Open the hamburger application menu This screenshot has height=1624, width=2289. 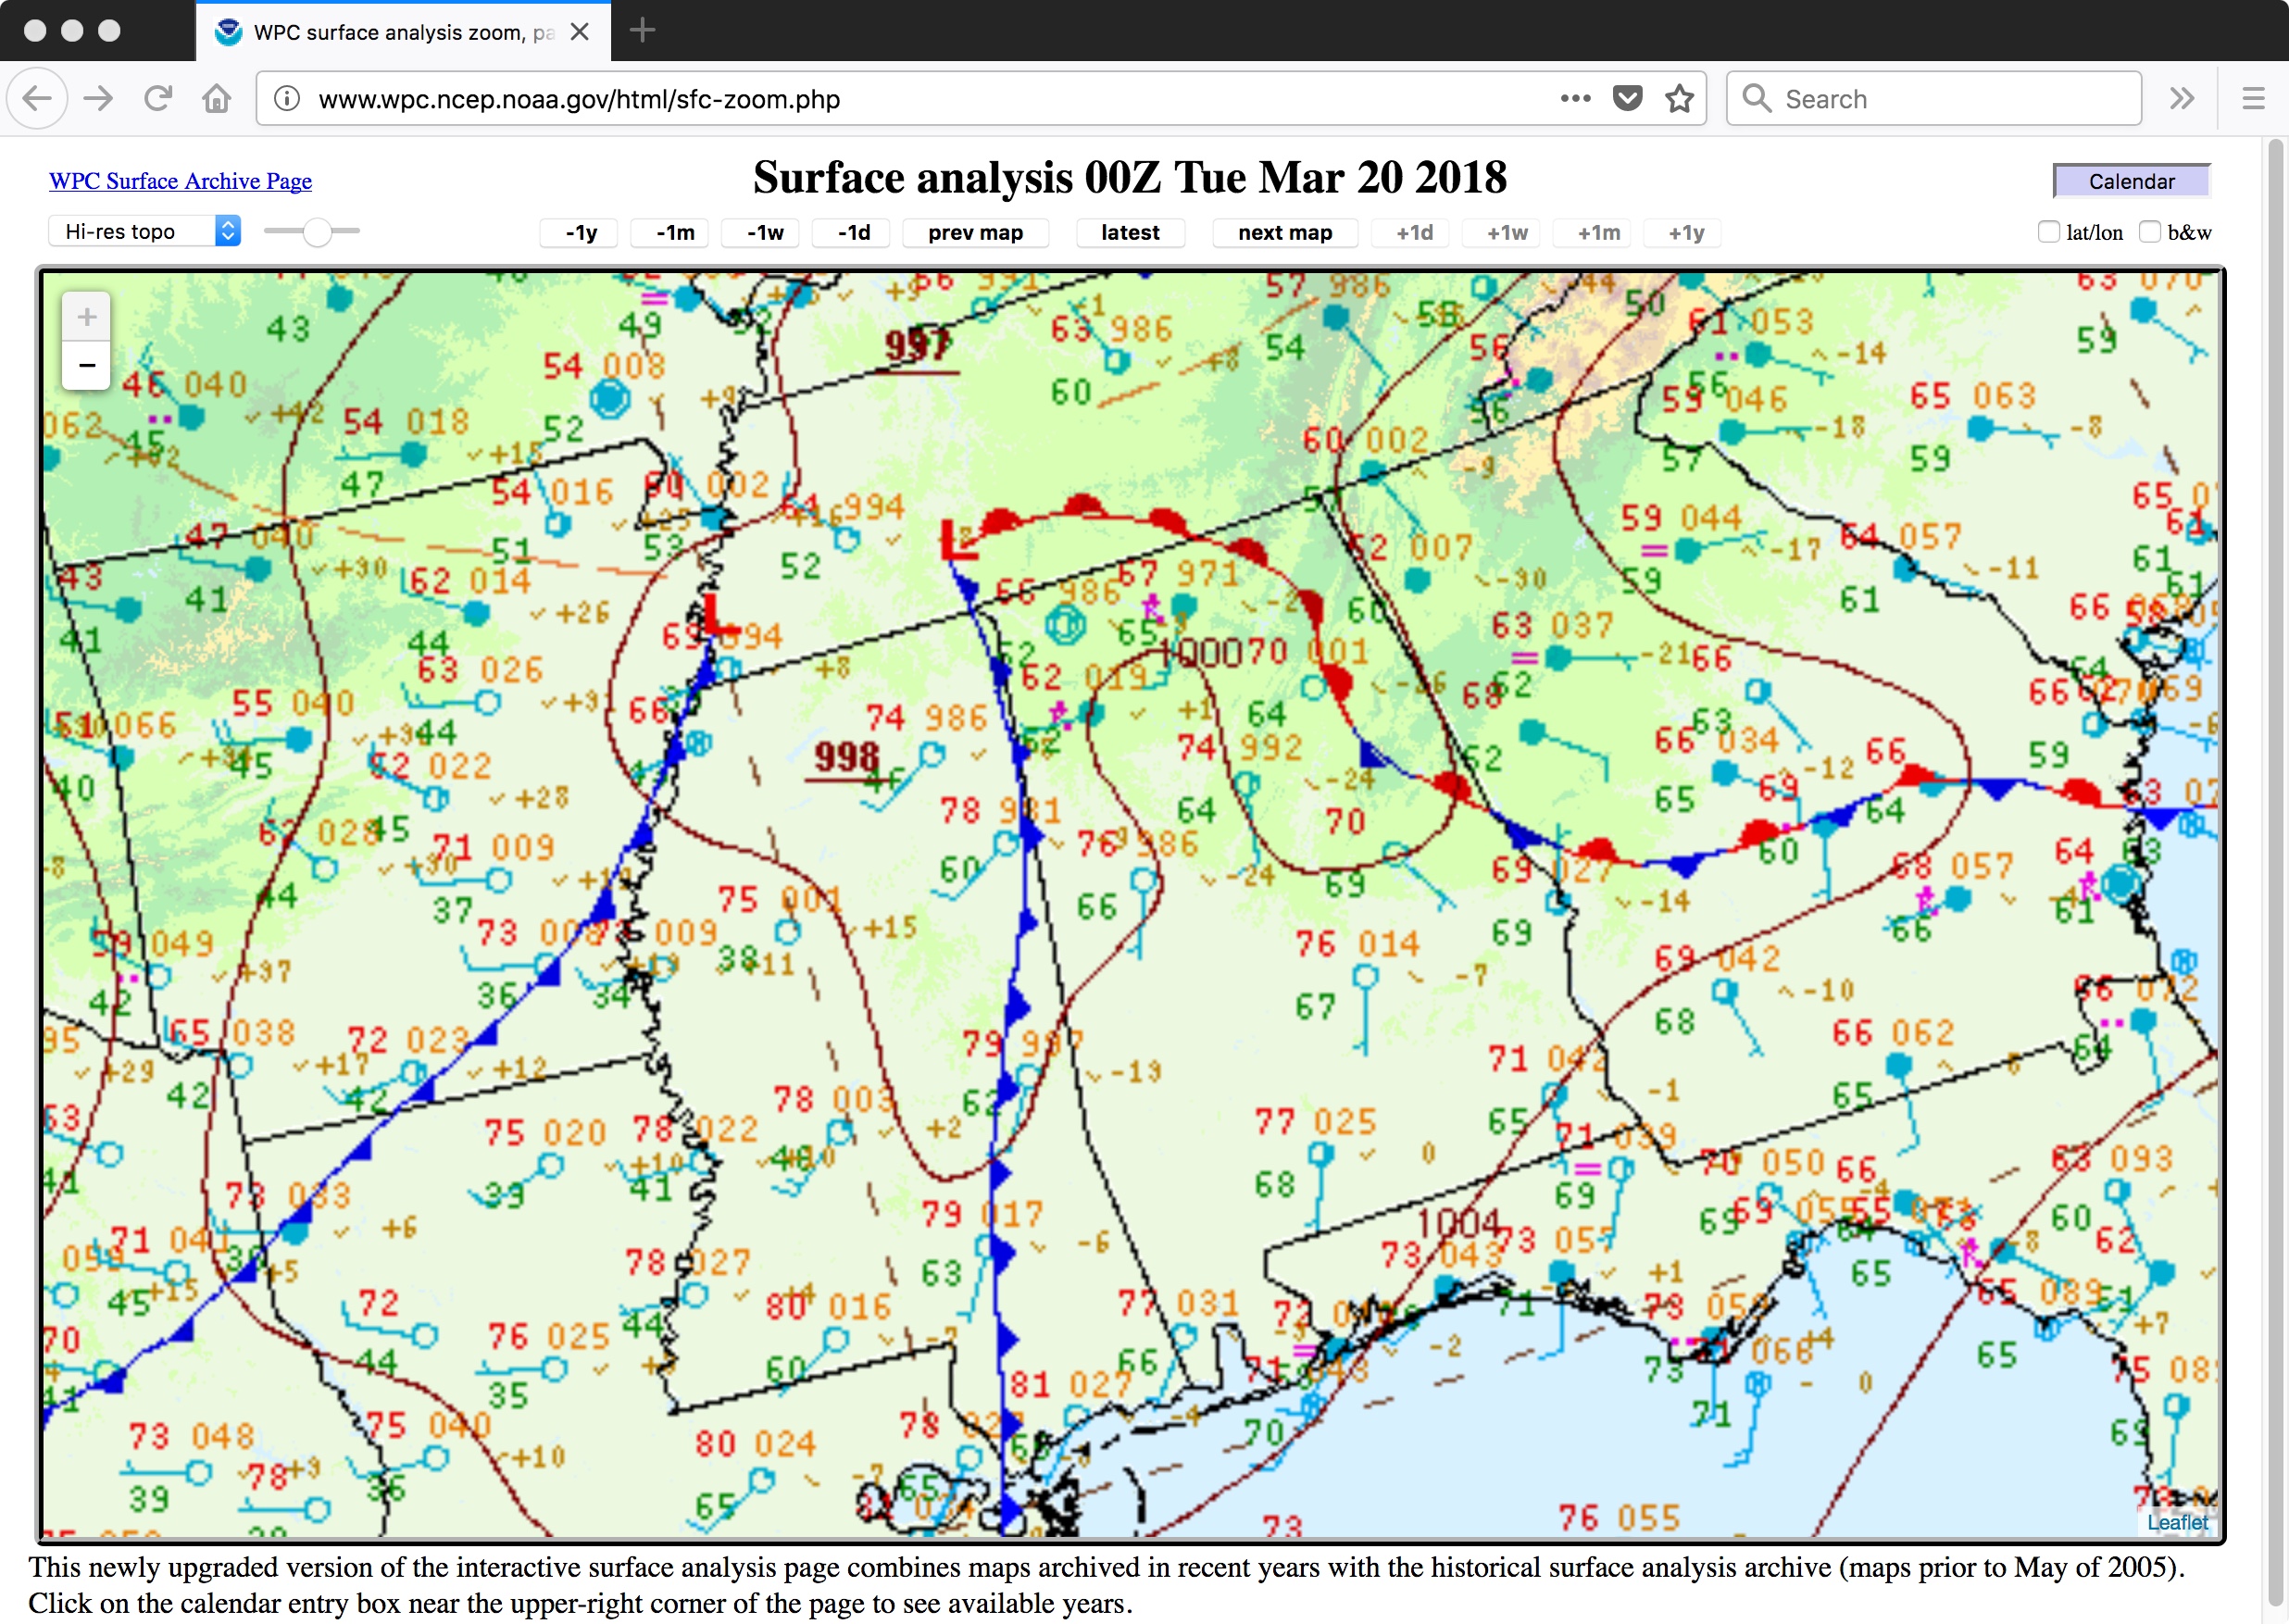pyautogui.click(x=2253, y=98)
